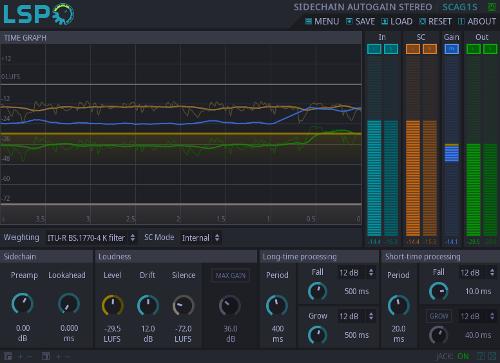Click the Short-time Grow value 40.0 ms
Viewport: 500px width, 363px height.
point(478,335)
